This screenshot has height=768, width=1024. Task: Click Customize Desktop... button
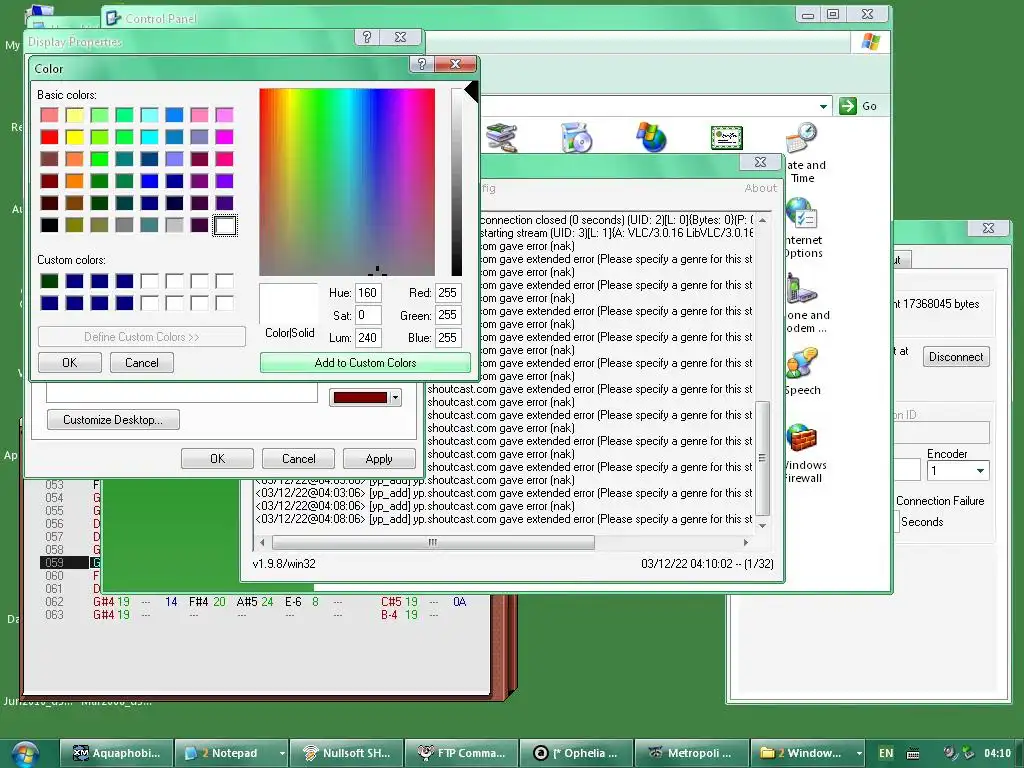tap(113, 420)
